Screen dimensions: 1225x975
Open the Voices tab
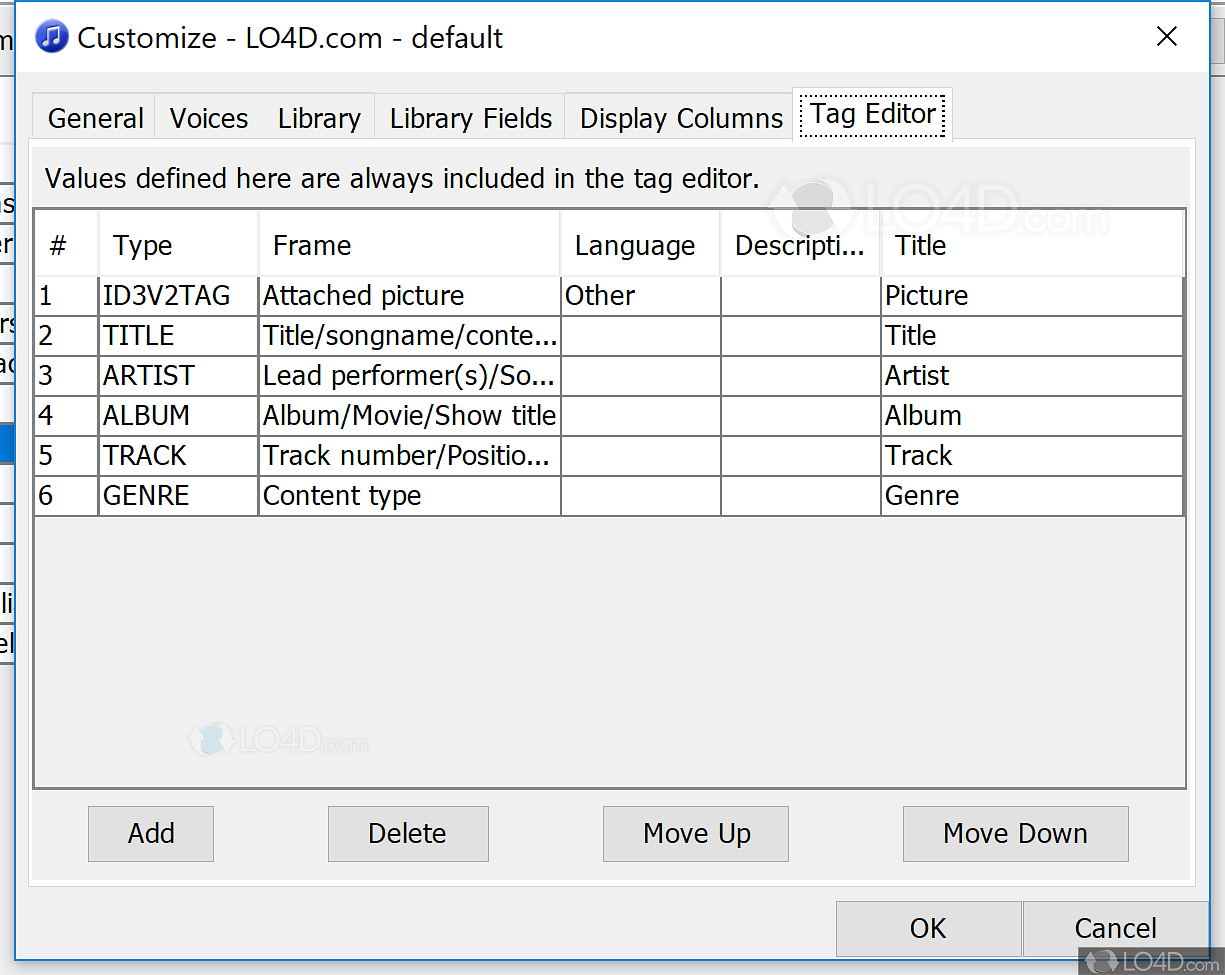point(209,118)
